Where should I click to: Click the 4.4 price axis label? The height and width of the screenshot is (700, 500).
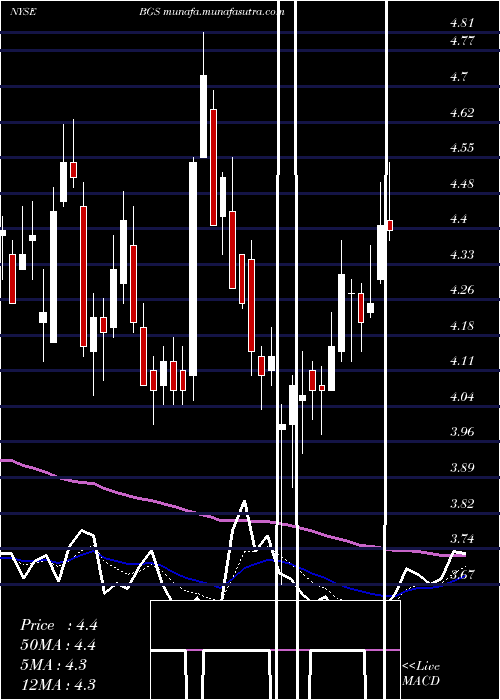(x=459, y=219)
